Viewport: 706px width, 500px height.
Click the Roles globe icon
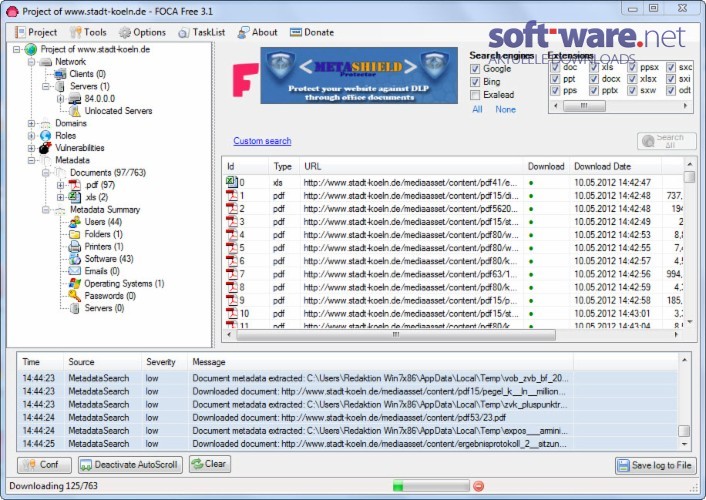point(45,136)
